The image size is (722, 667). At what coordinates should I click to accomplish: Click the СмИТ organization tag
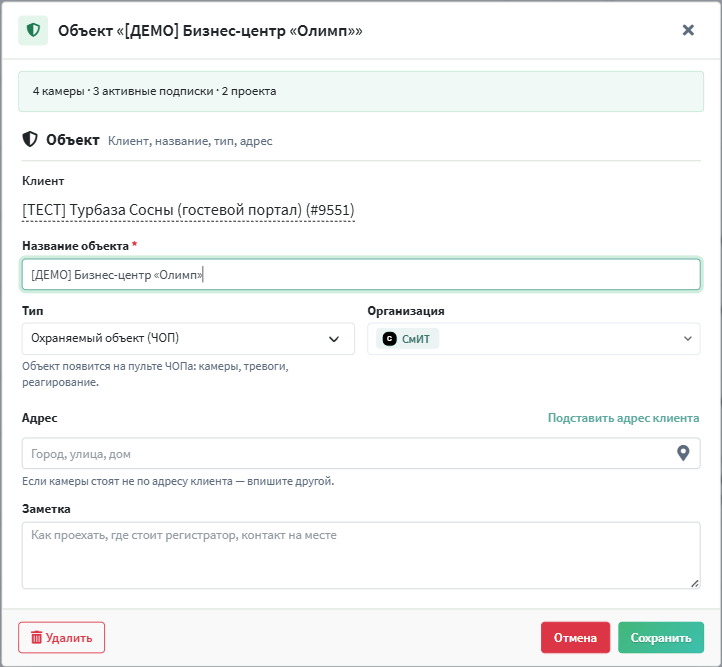tap(408, 339)
